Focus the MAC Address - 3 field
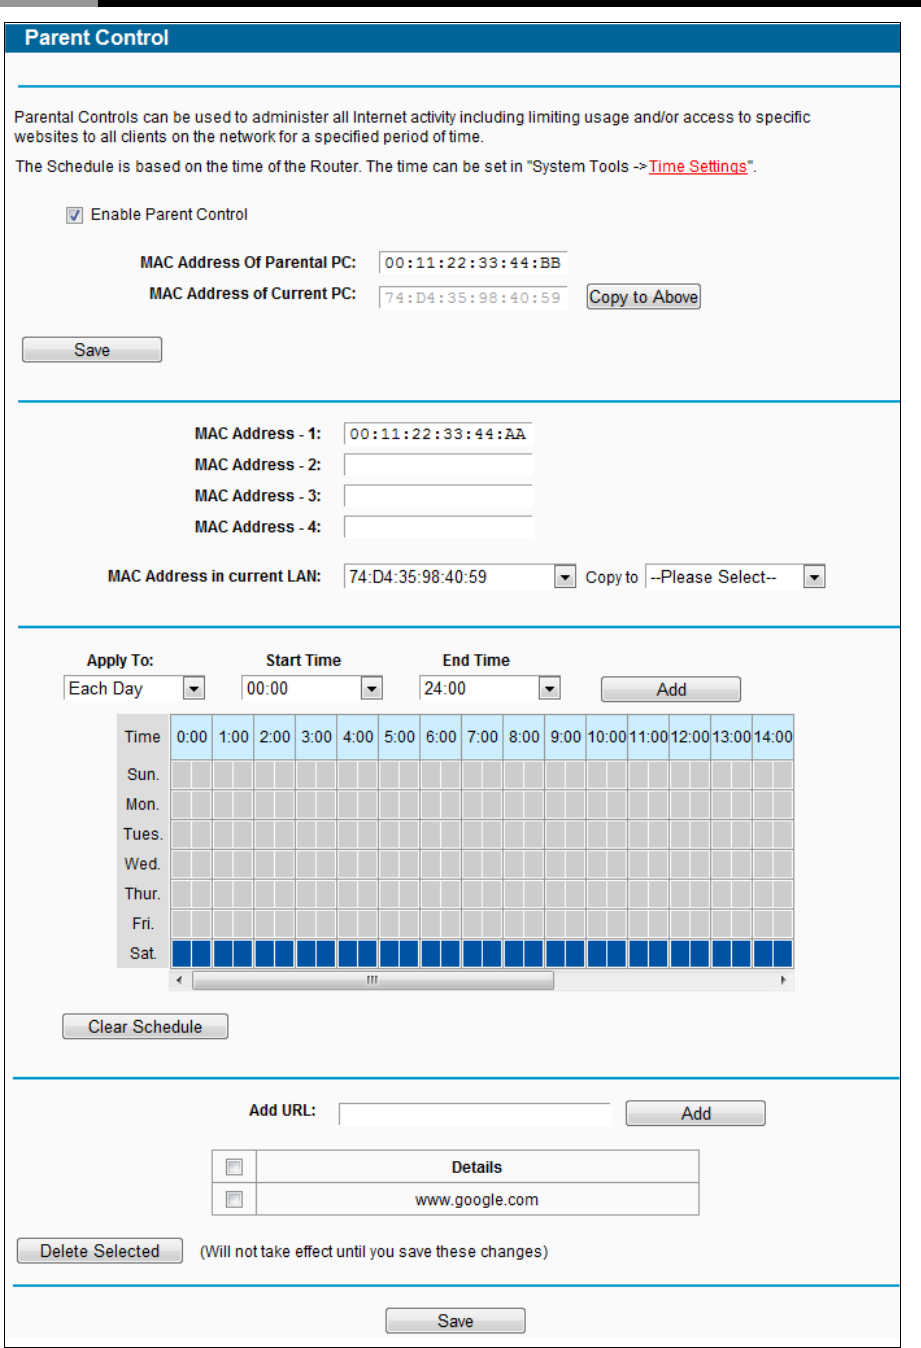 (438, 496)
